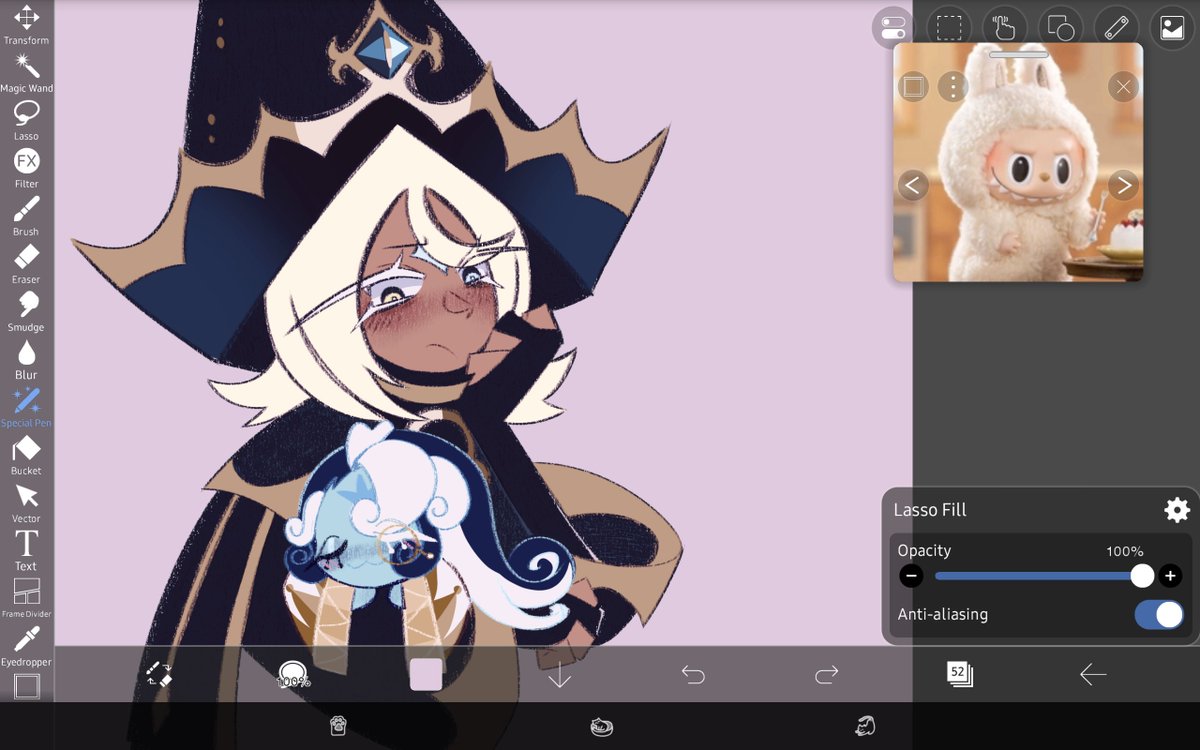Open the Canvas tool below Eyedropper
1200x750 pixels.
26,686
